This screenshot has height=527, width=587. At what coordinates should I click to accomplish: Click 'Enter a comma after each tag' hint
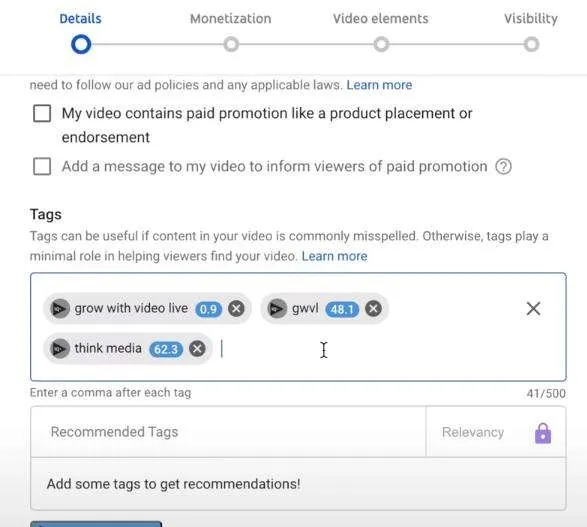[110, 393]
